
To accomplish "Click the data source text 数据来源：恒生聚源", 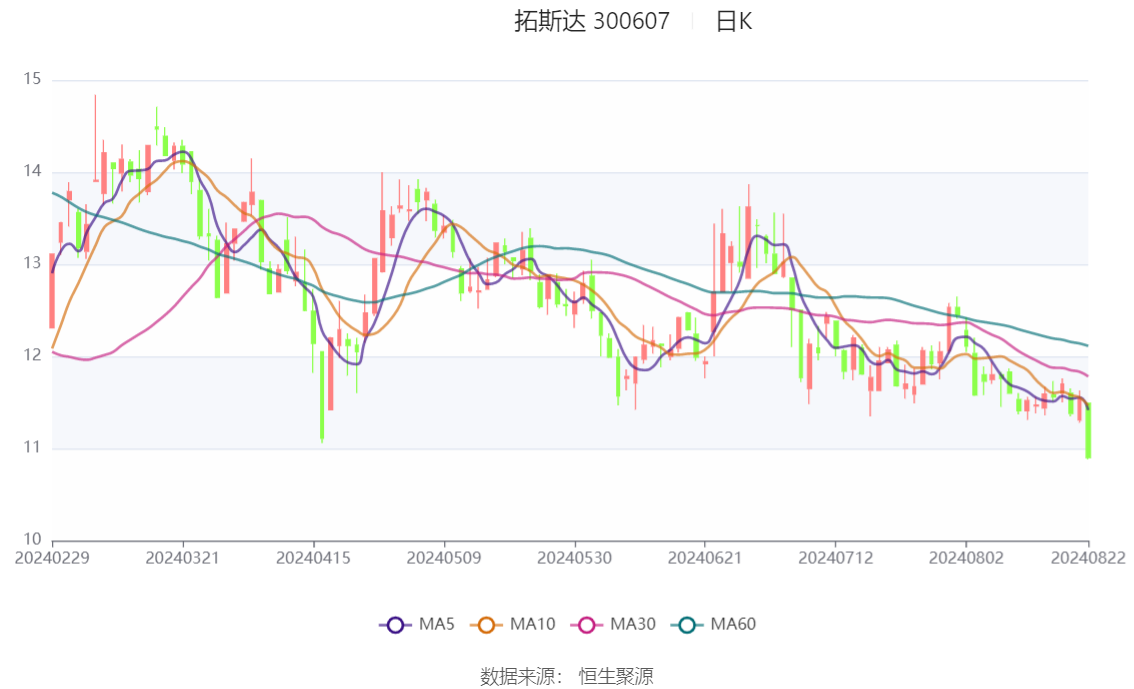I will coord(566,677).
